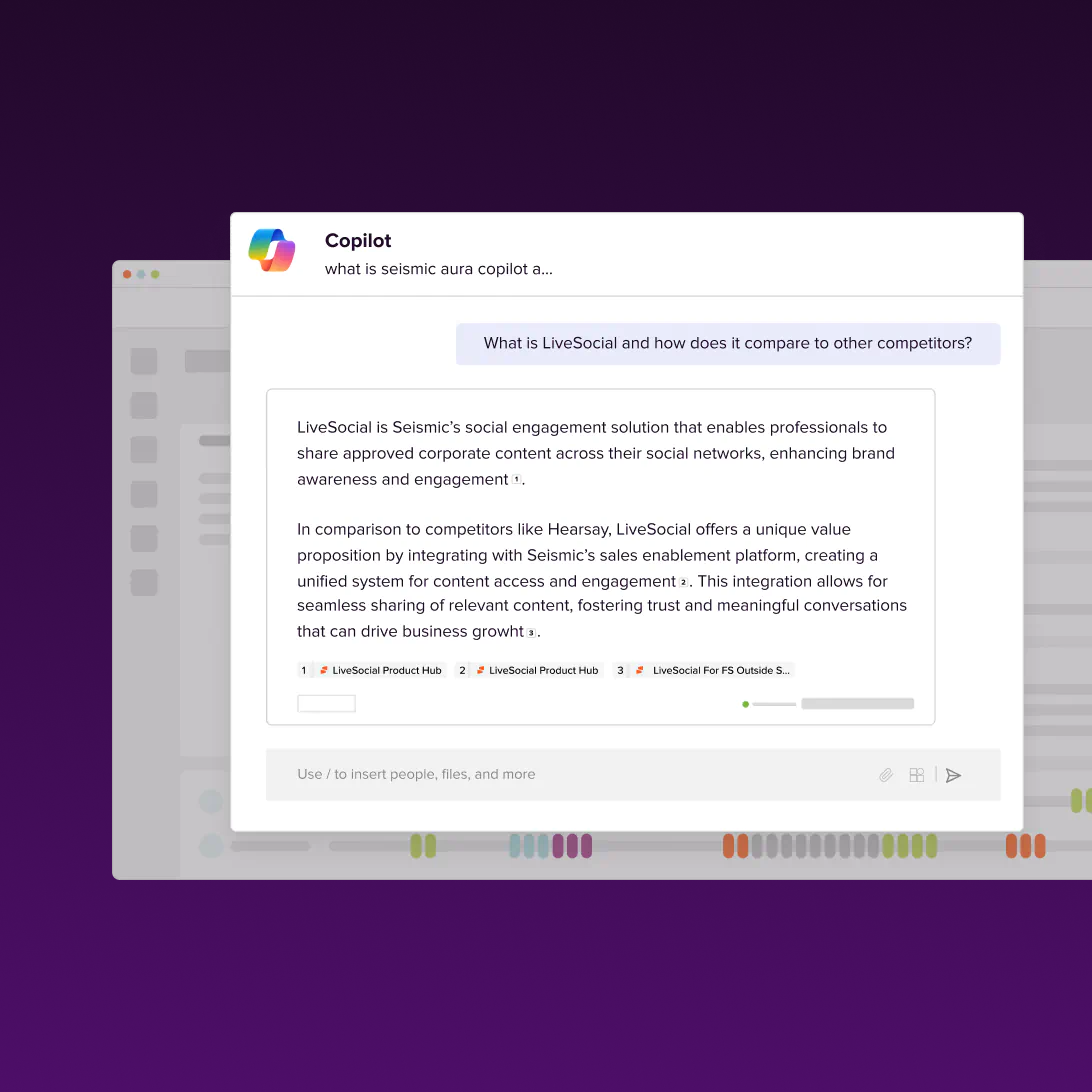Click the Copilot header title text
This screenshot has height=1092, width=1092.
(358, 241)
